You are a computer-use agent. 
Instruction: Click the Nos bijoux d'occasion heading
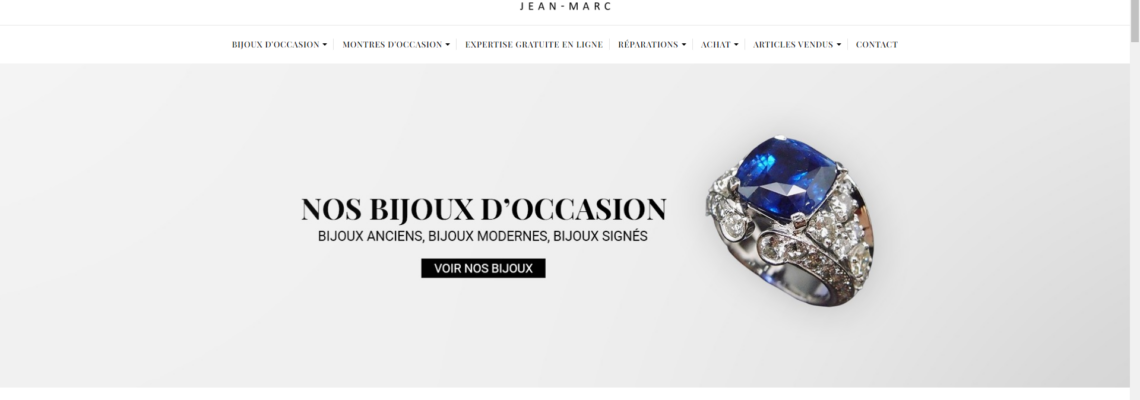click(x=483, y=209)
